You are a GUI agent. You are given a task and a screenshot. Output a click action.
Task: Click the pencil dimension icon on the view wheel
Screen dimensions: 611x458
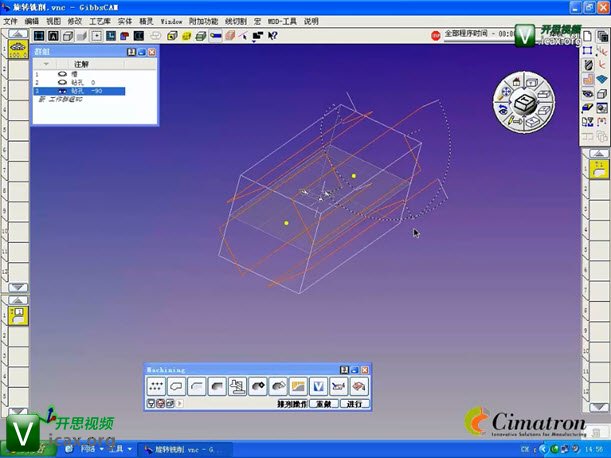tap(514, 122)
